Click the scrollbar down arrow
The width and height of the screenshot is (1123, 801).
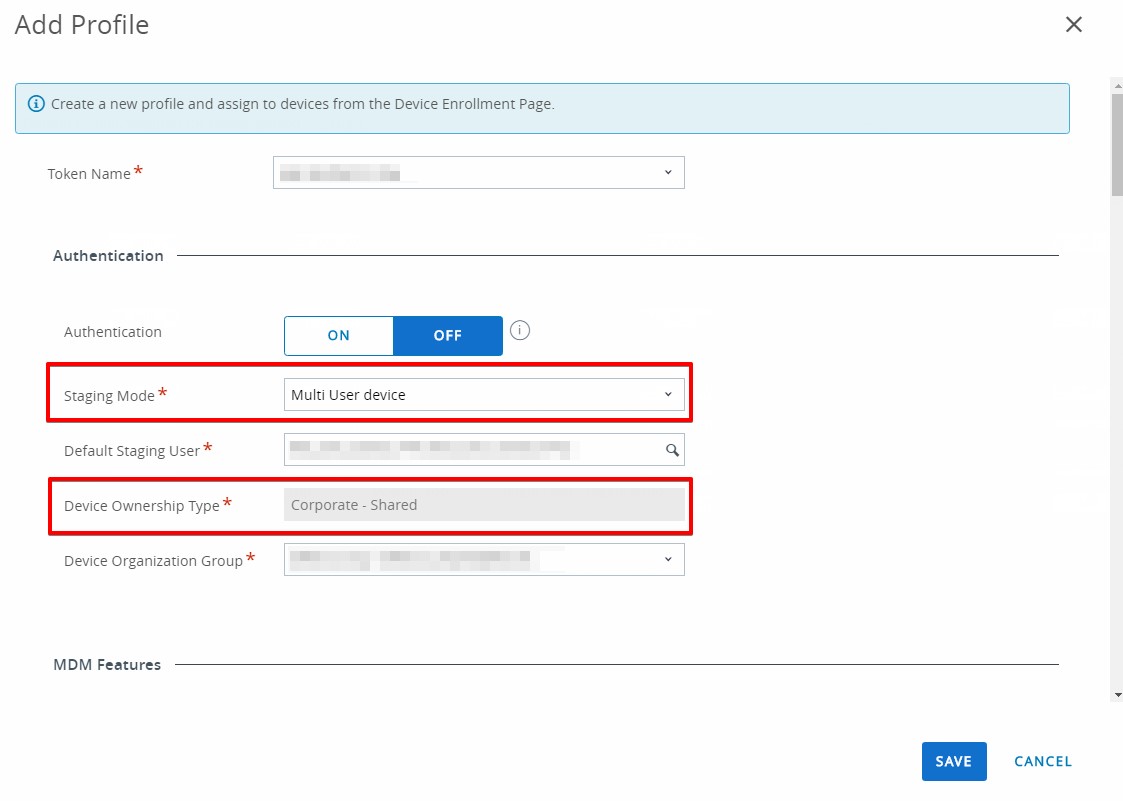(1116, 694)
